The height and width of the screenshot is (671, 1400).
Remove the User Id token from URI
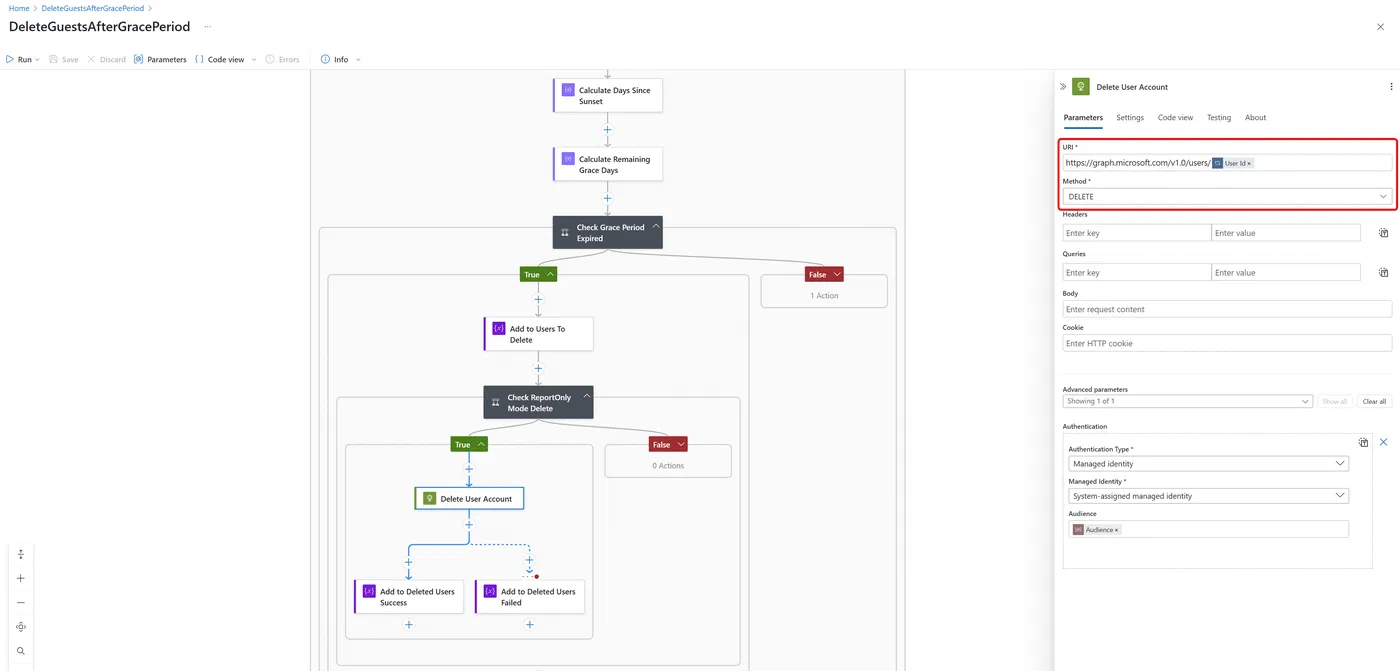point(1249,163)
